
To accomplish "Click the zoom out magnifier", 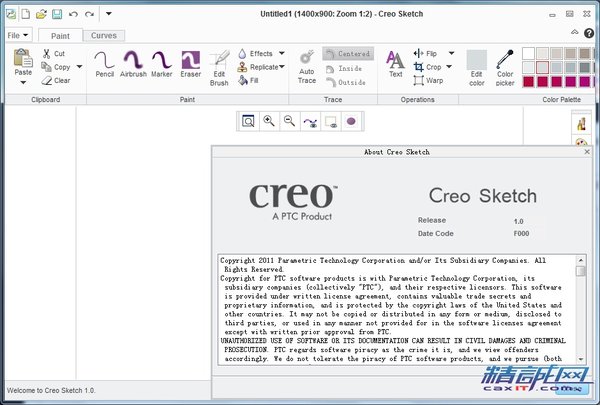I will (x=289, y=121).
